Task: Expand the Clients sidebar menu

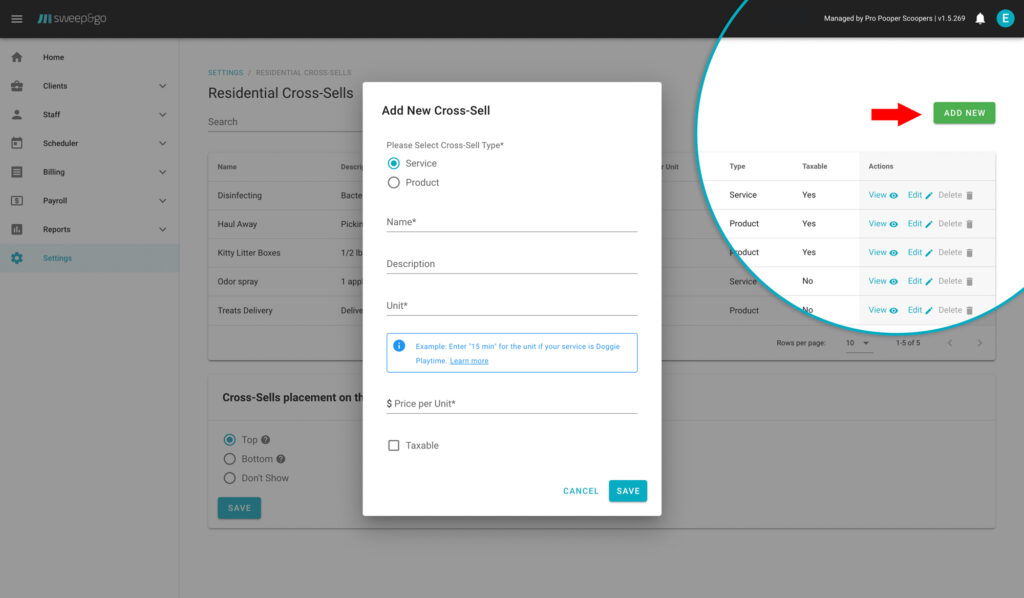Action: 162,86
